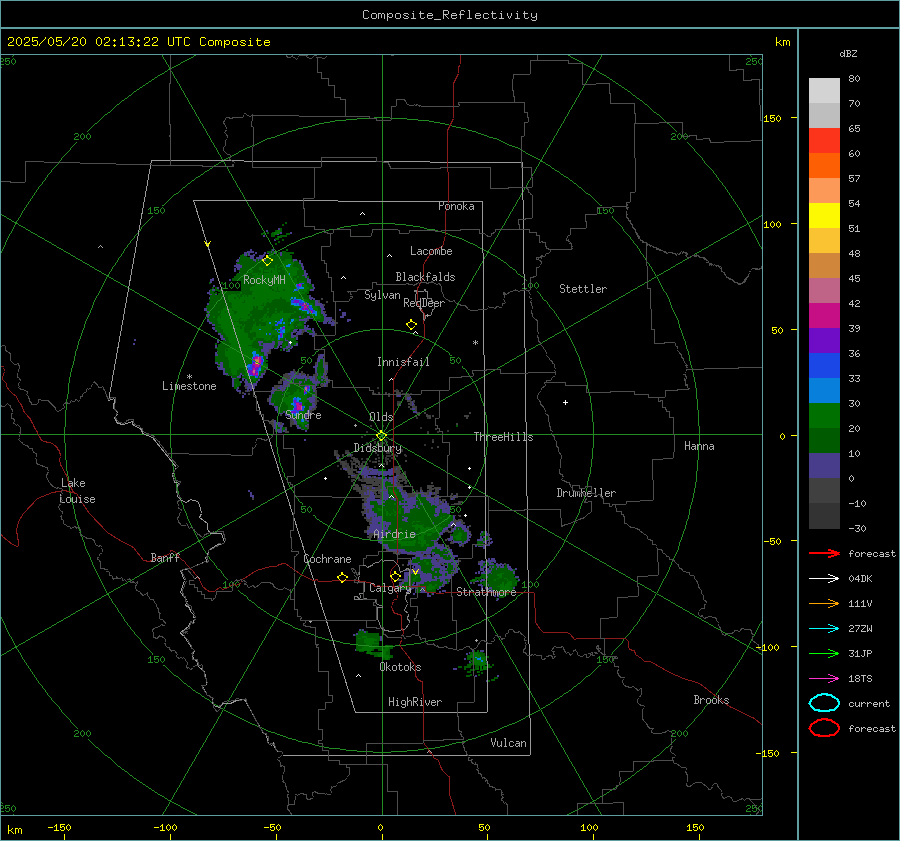Click yellow diamond marker below Cochrane
Screen dimensions: 900x841
342,578
